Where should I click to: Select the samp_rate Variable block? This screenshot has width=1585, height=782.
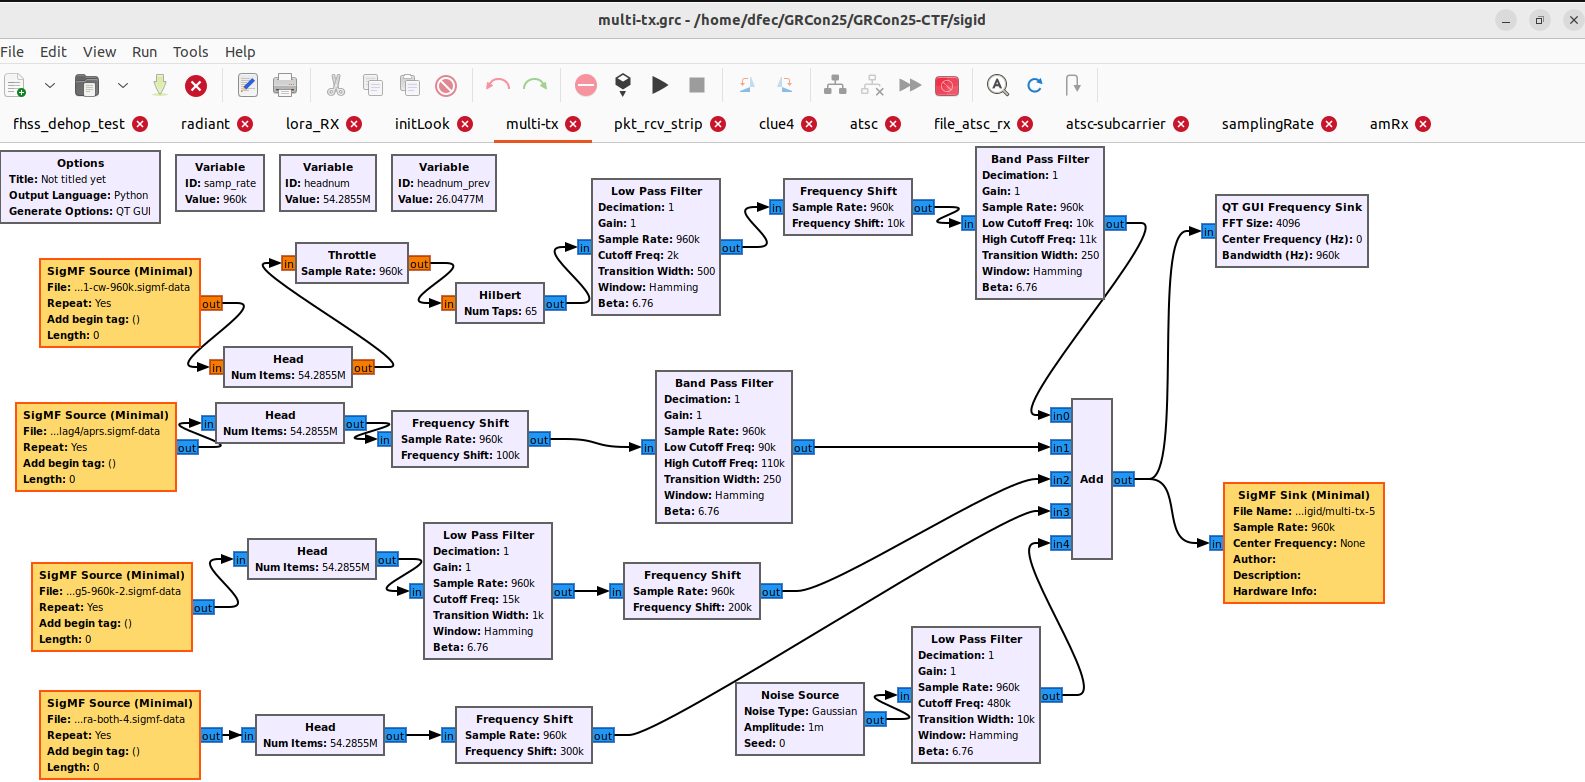(x=220, y=182)
